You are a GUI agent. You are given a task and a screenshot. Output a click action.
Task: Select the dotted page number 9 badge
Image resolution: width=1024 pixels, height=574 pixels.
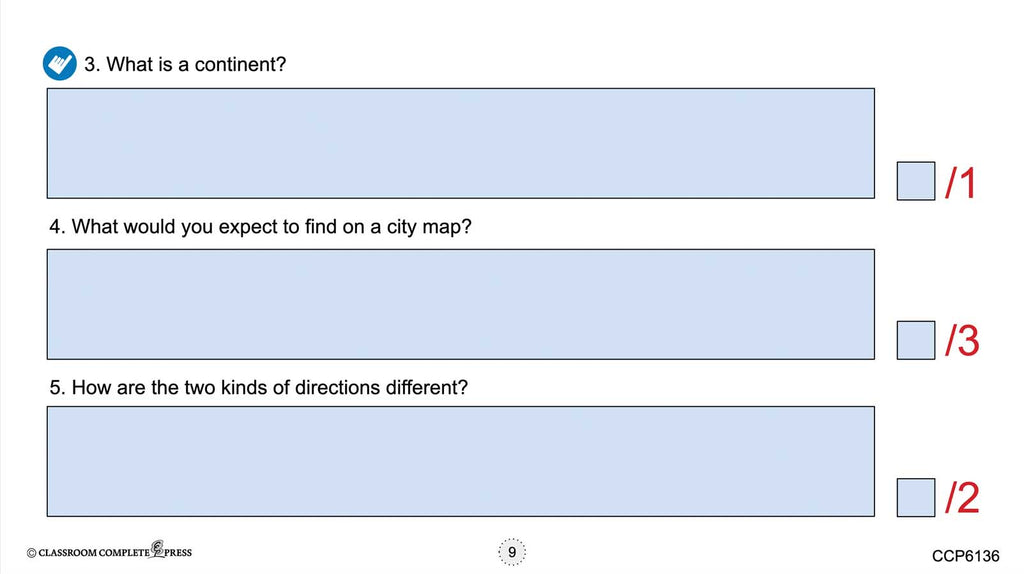click(511, 552)
